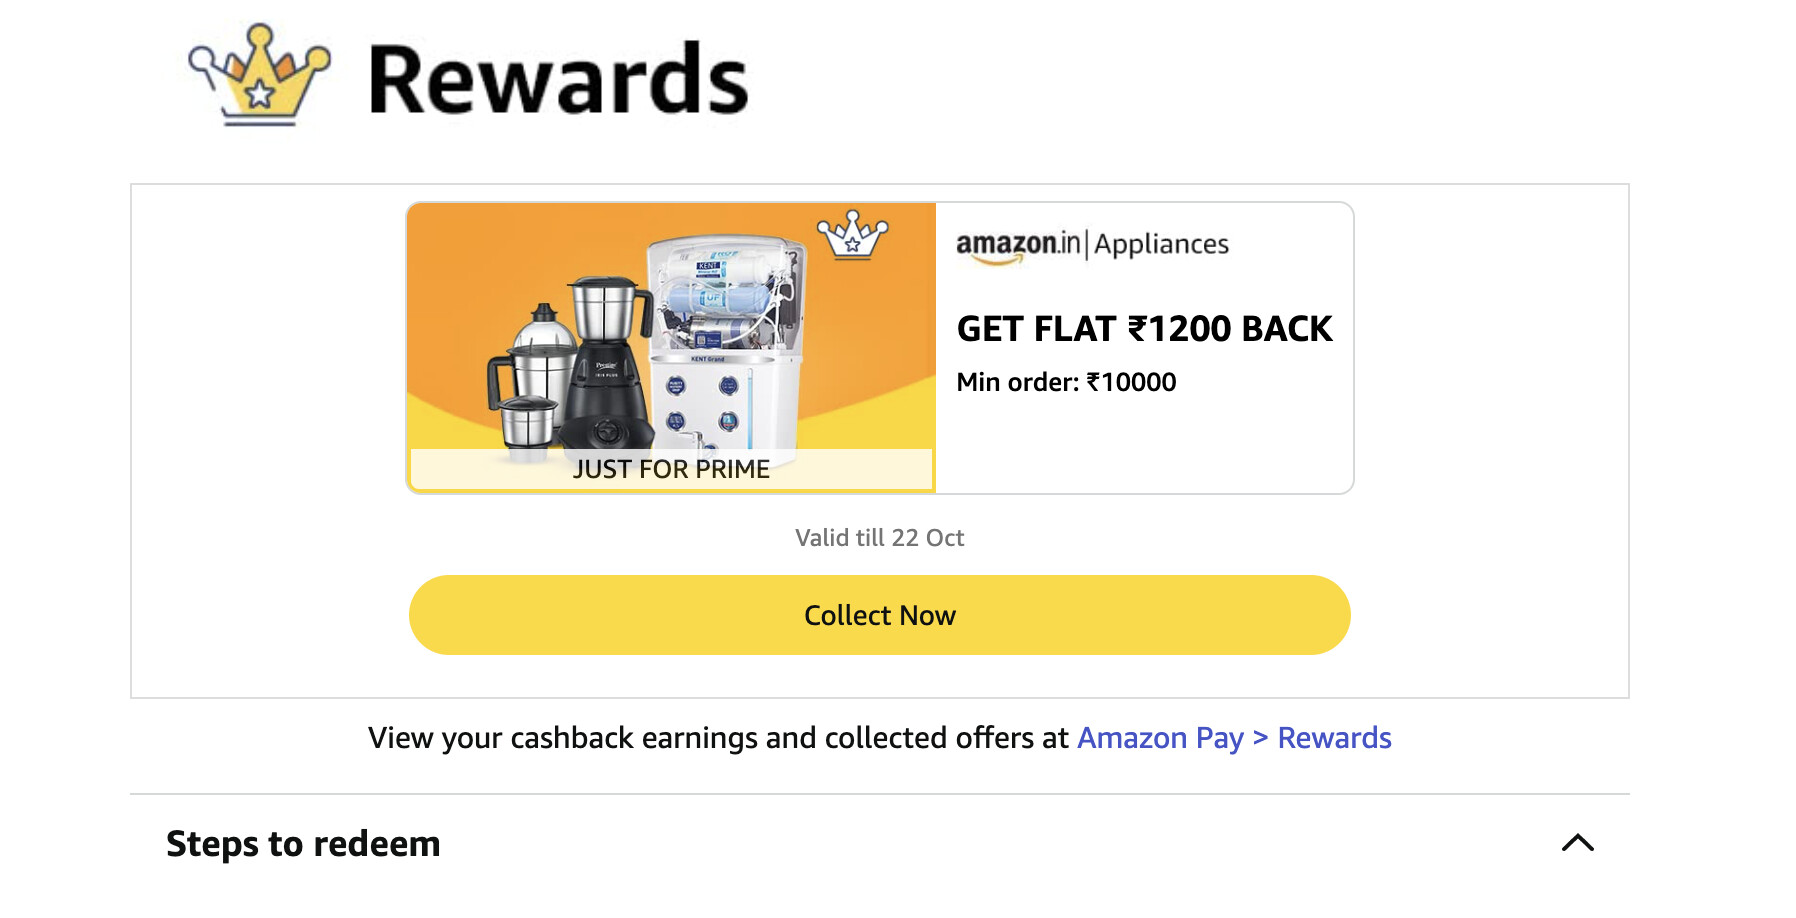Click the View your cashback earnings text
Viewport: 1796px width, 918px height.
pos(718,738)
